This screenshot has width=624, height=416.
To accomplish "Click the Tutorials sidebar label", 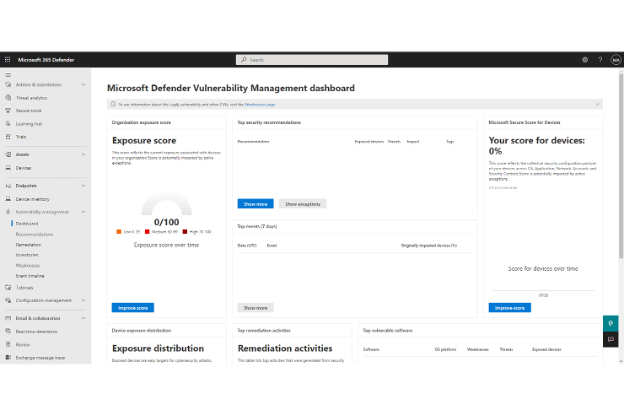I will 24,287.
